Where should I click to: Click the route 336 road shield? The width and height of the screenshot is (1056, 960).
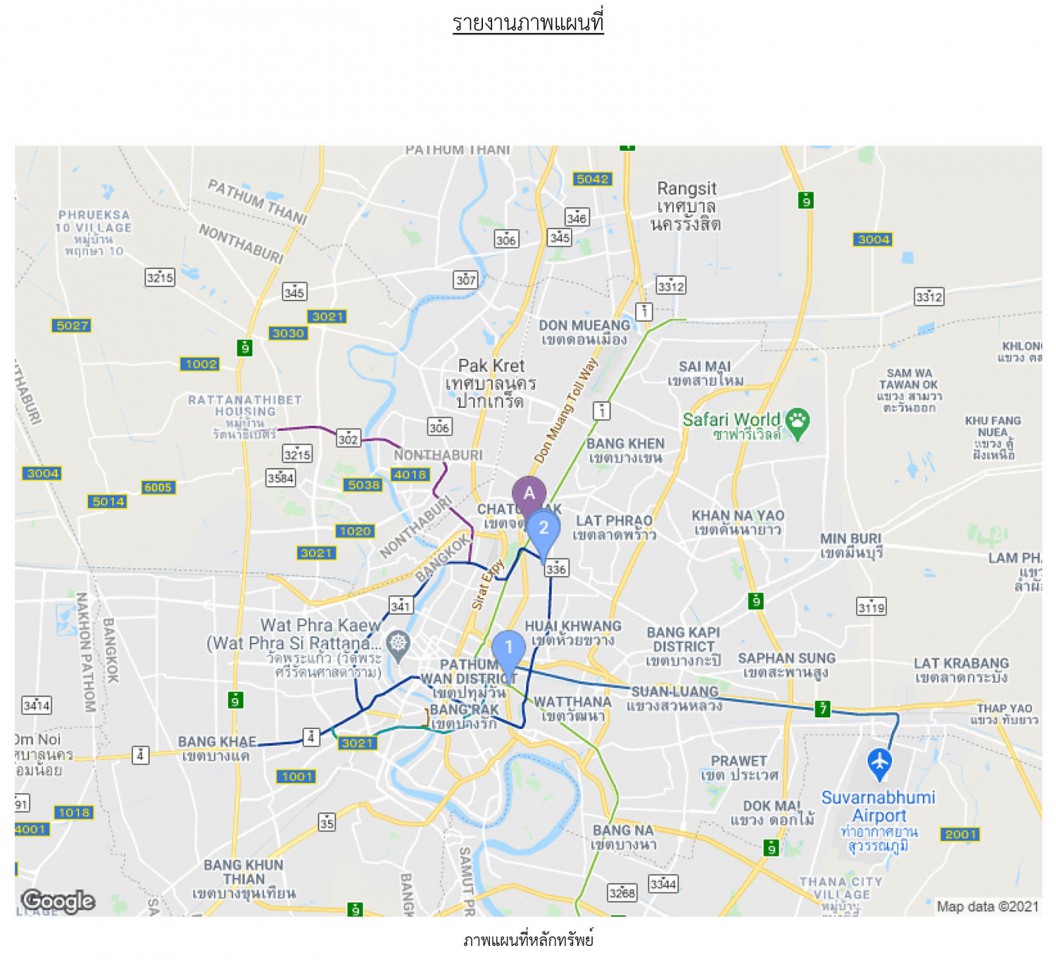pos(556,568)
